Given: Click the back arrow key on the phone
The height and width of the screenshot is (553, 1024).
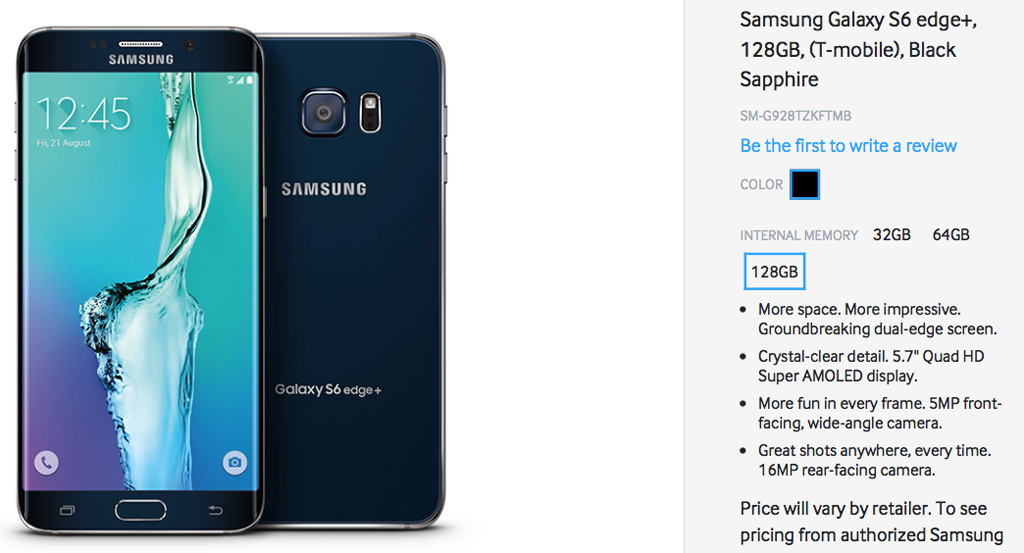Looking at the screenshot, I should 216,510.
